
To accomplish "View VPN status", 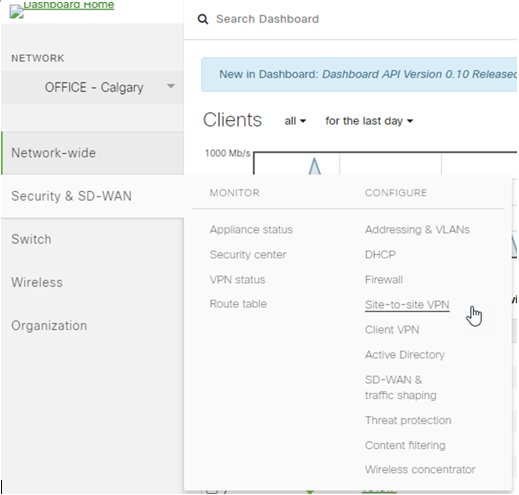I will (x=237, y=280).
